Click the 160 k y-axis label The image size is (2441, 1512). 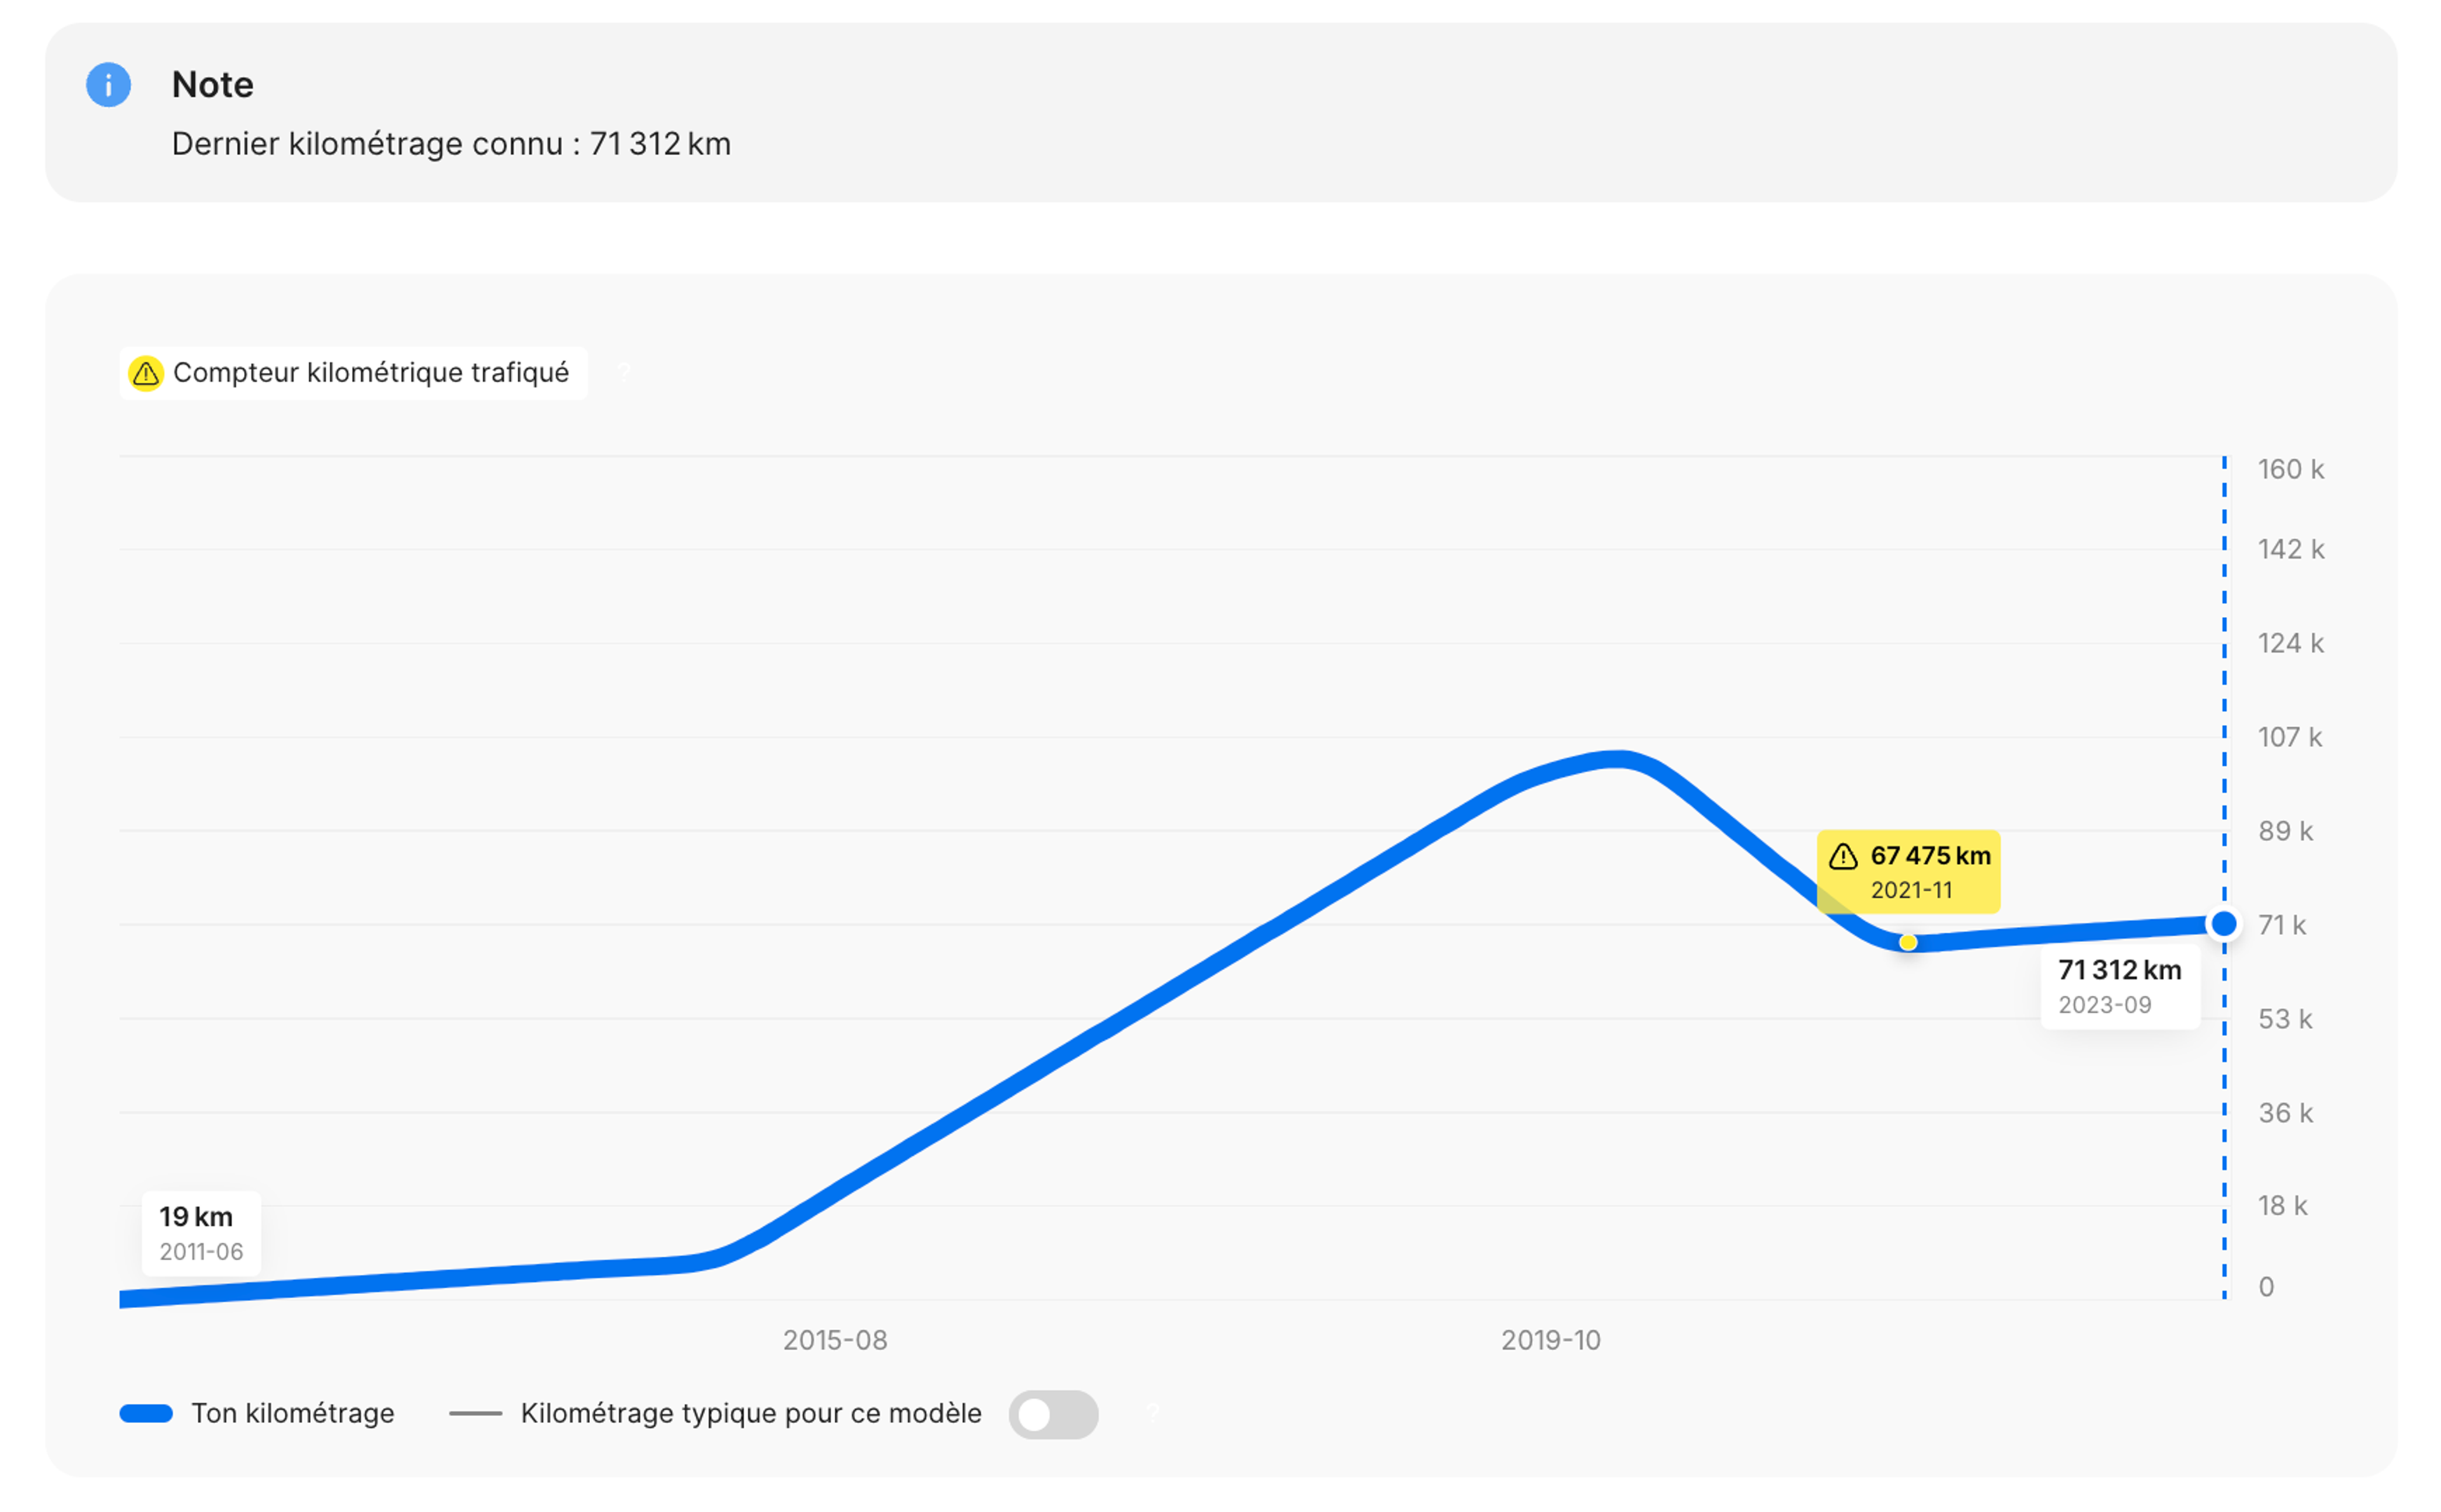[x=2289, y=469]
